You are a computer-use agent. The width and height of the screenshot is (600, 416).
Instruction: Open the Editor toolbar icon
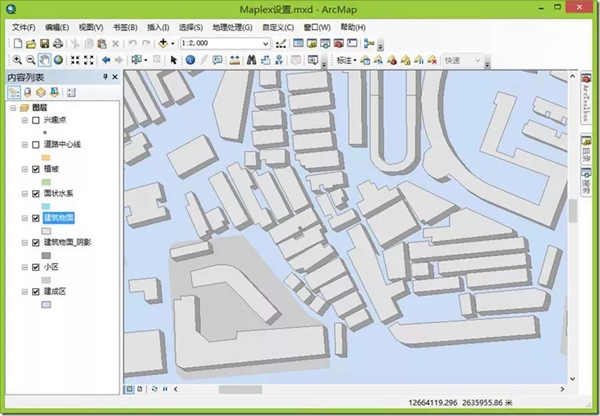coord(281,44)
